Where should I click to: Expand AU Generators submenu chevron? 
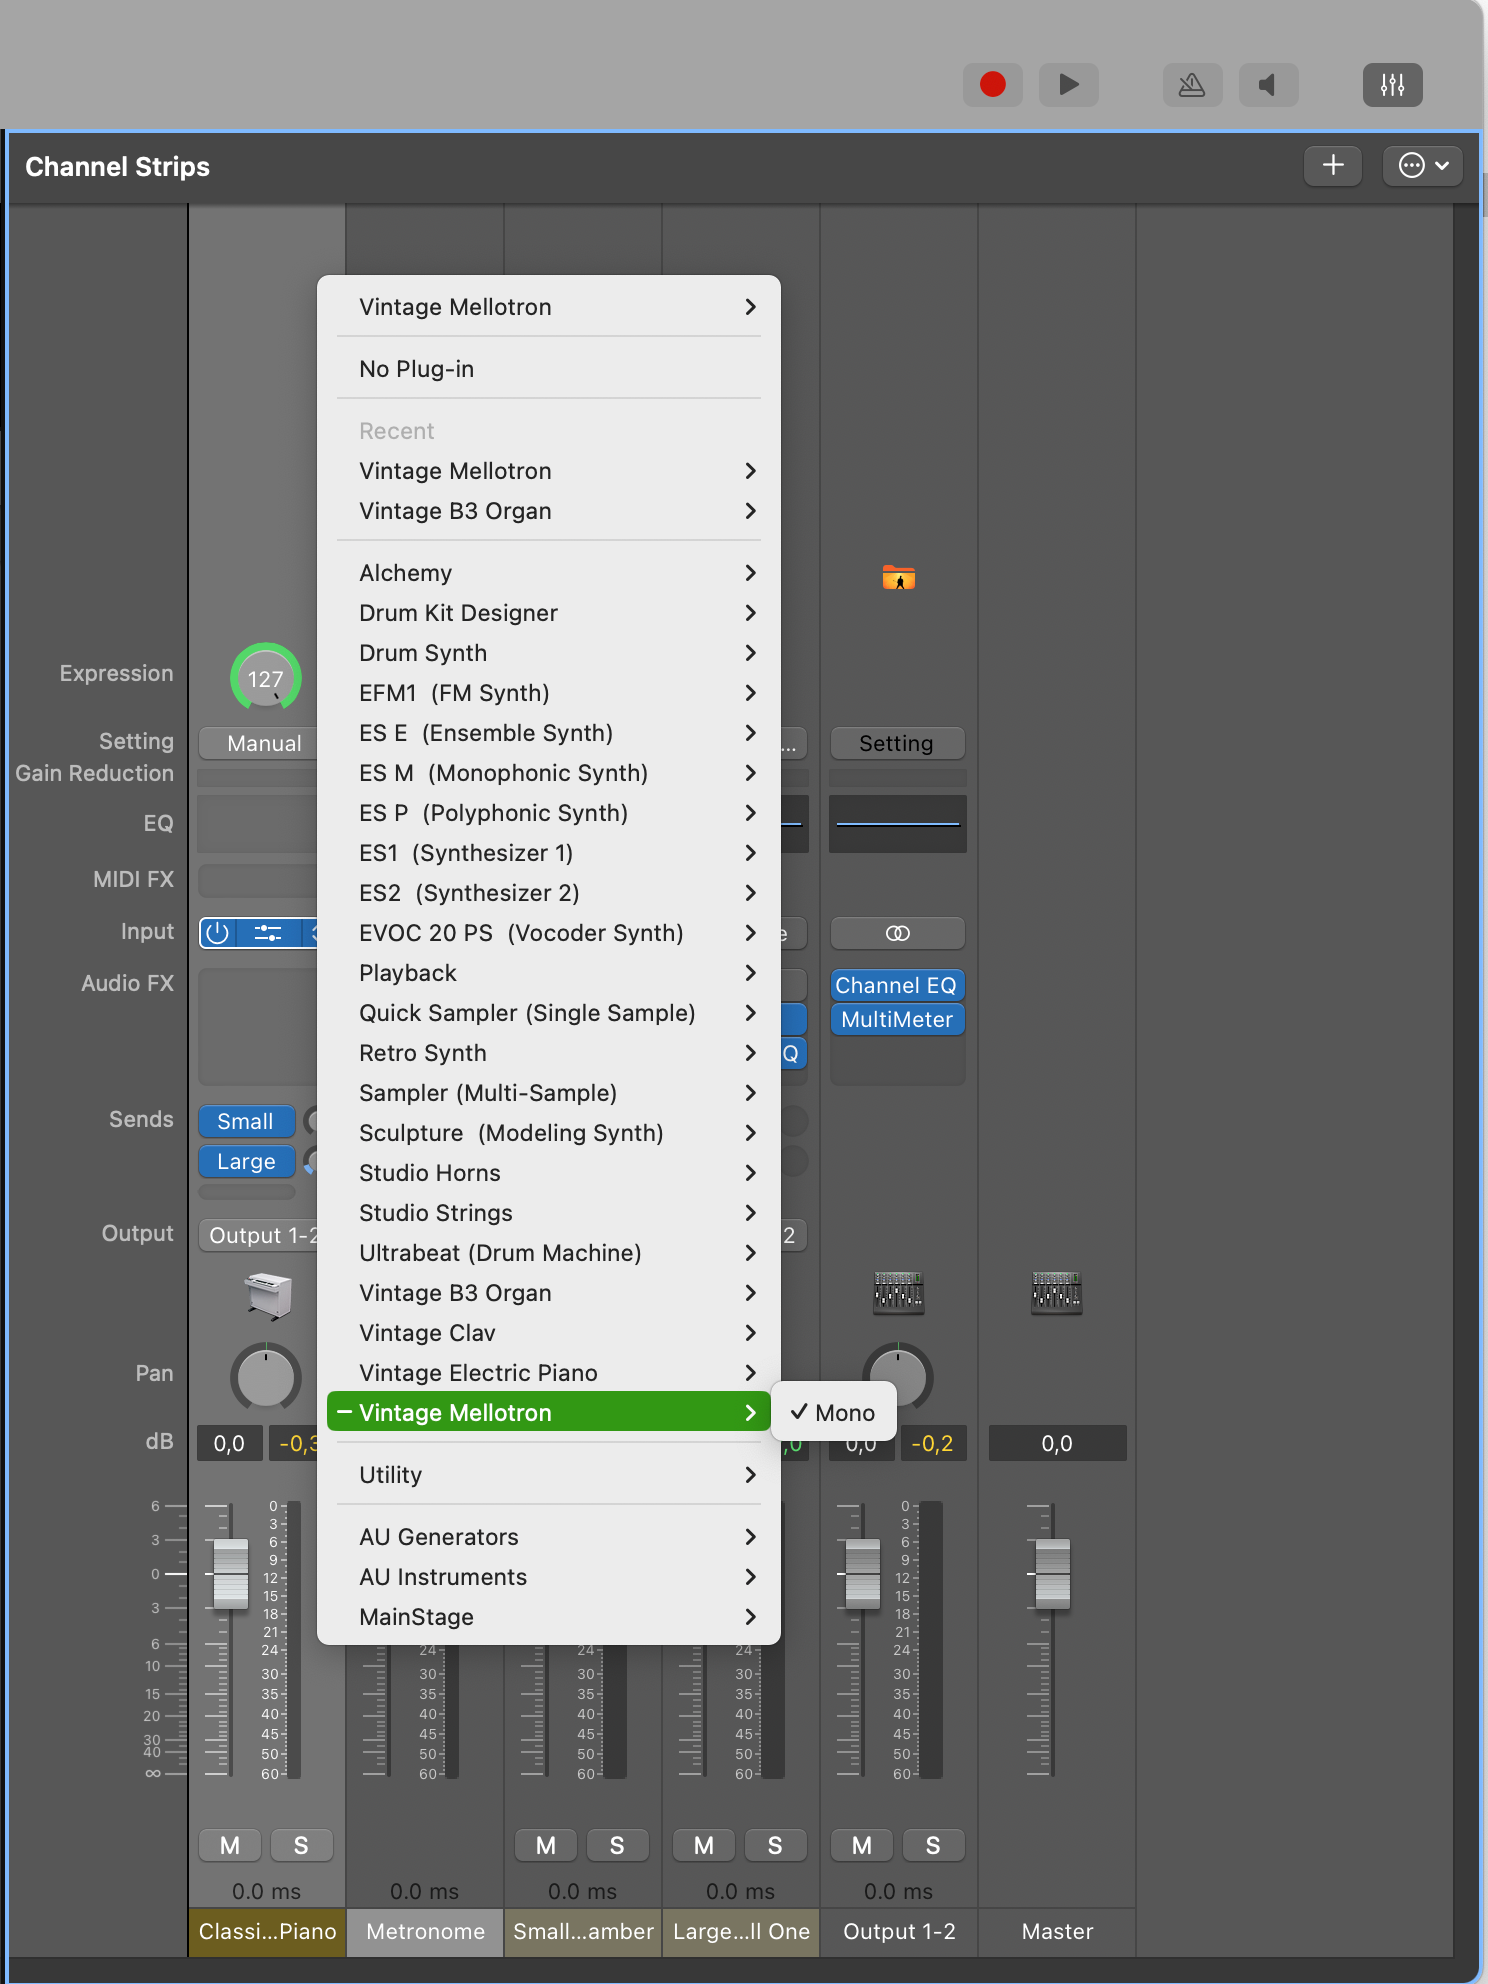point(751,1537)
